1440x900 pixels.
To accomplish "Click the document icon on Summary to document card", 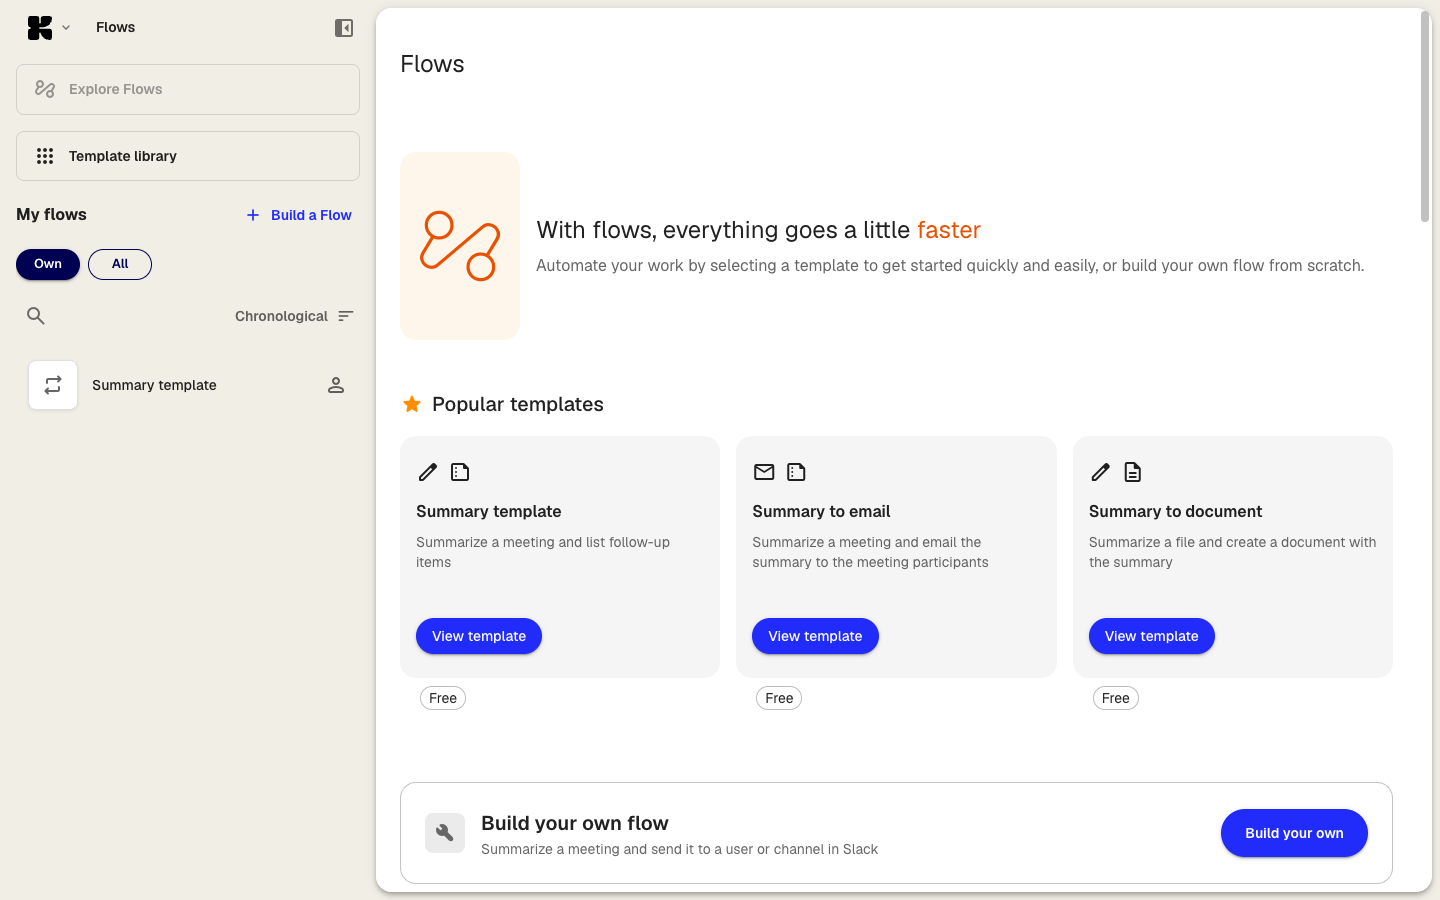I will point(1132,472).
